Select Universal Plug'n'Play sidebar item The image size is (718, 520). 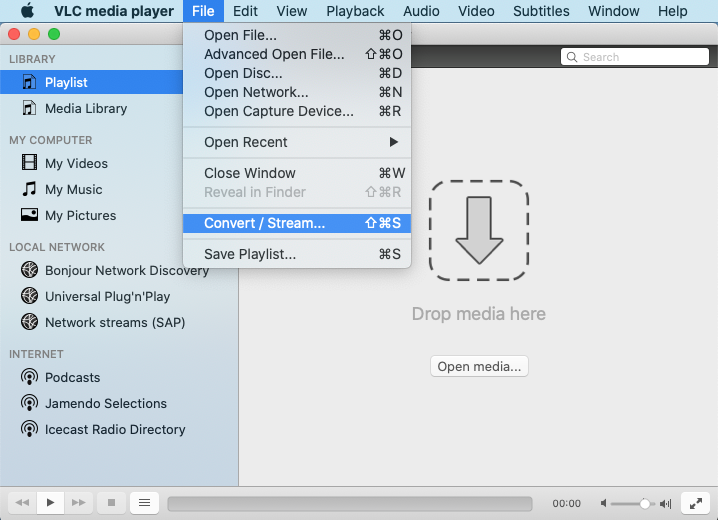coord(119,296)
